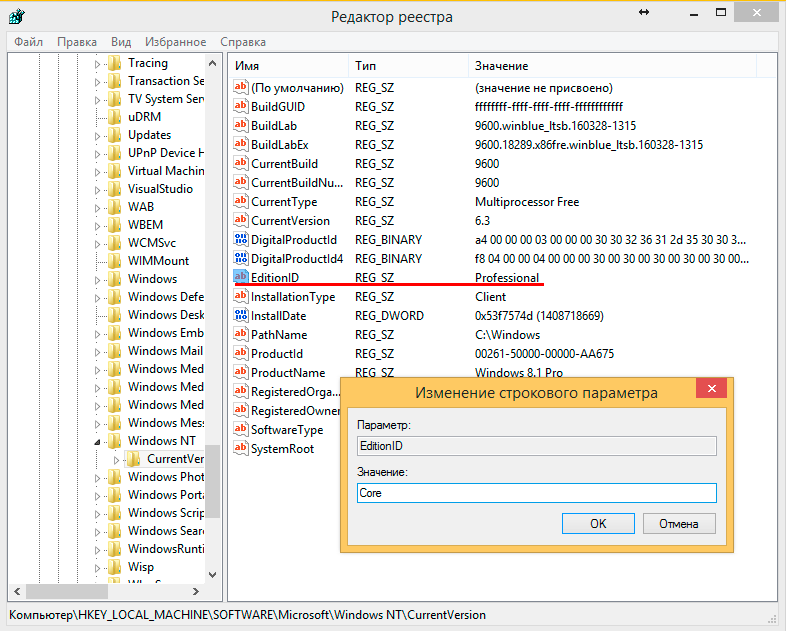The image size is (786, 631).
Task: Click the highlighted icon of EditionID value
Action: pyautogui.click(x=241, y=277)
